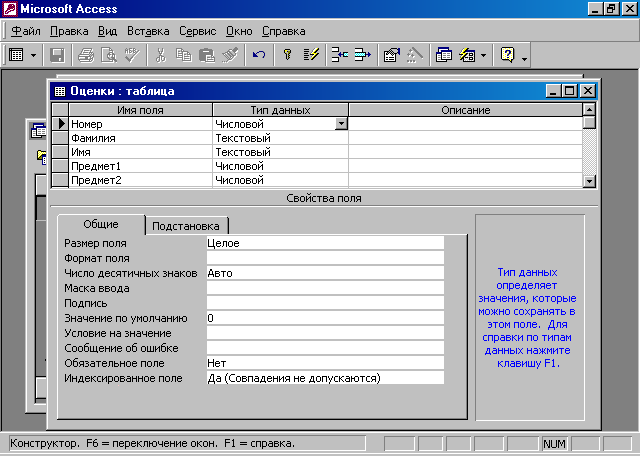Click the Help question mark icon
The image size is (640, 456).
point(507,55)
